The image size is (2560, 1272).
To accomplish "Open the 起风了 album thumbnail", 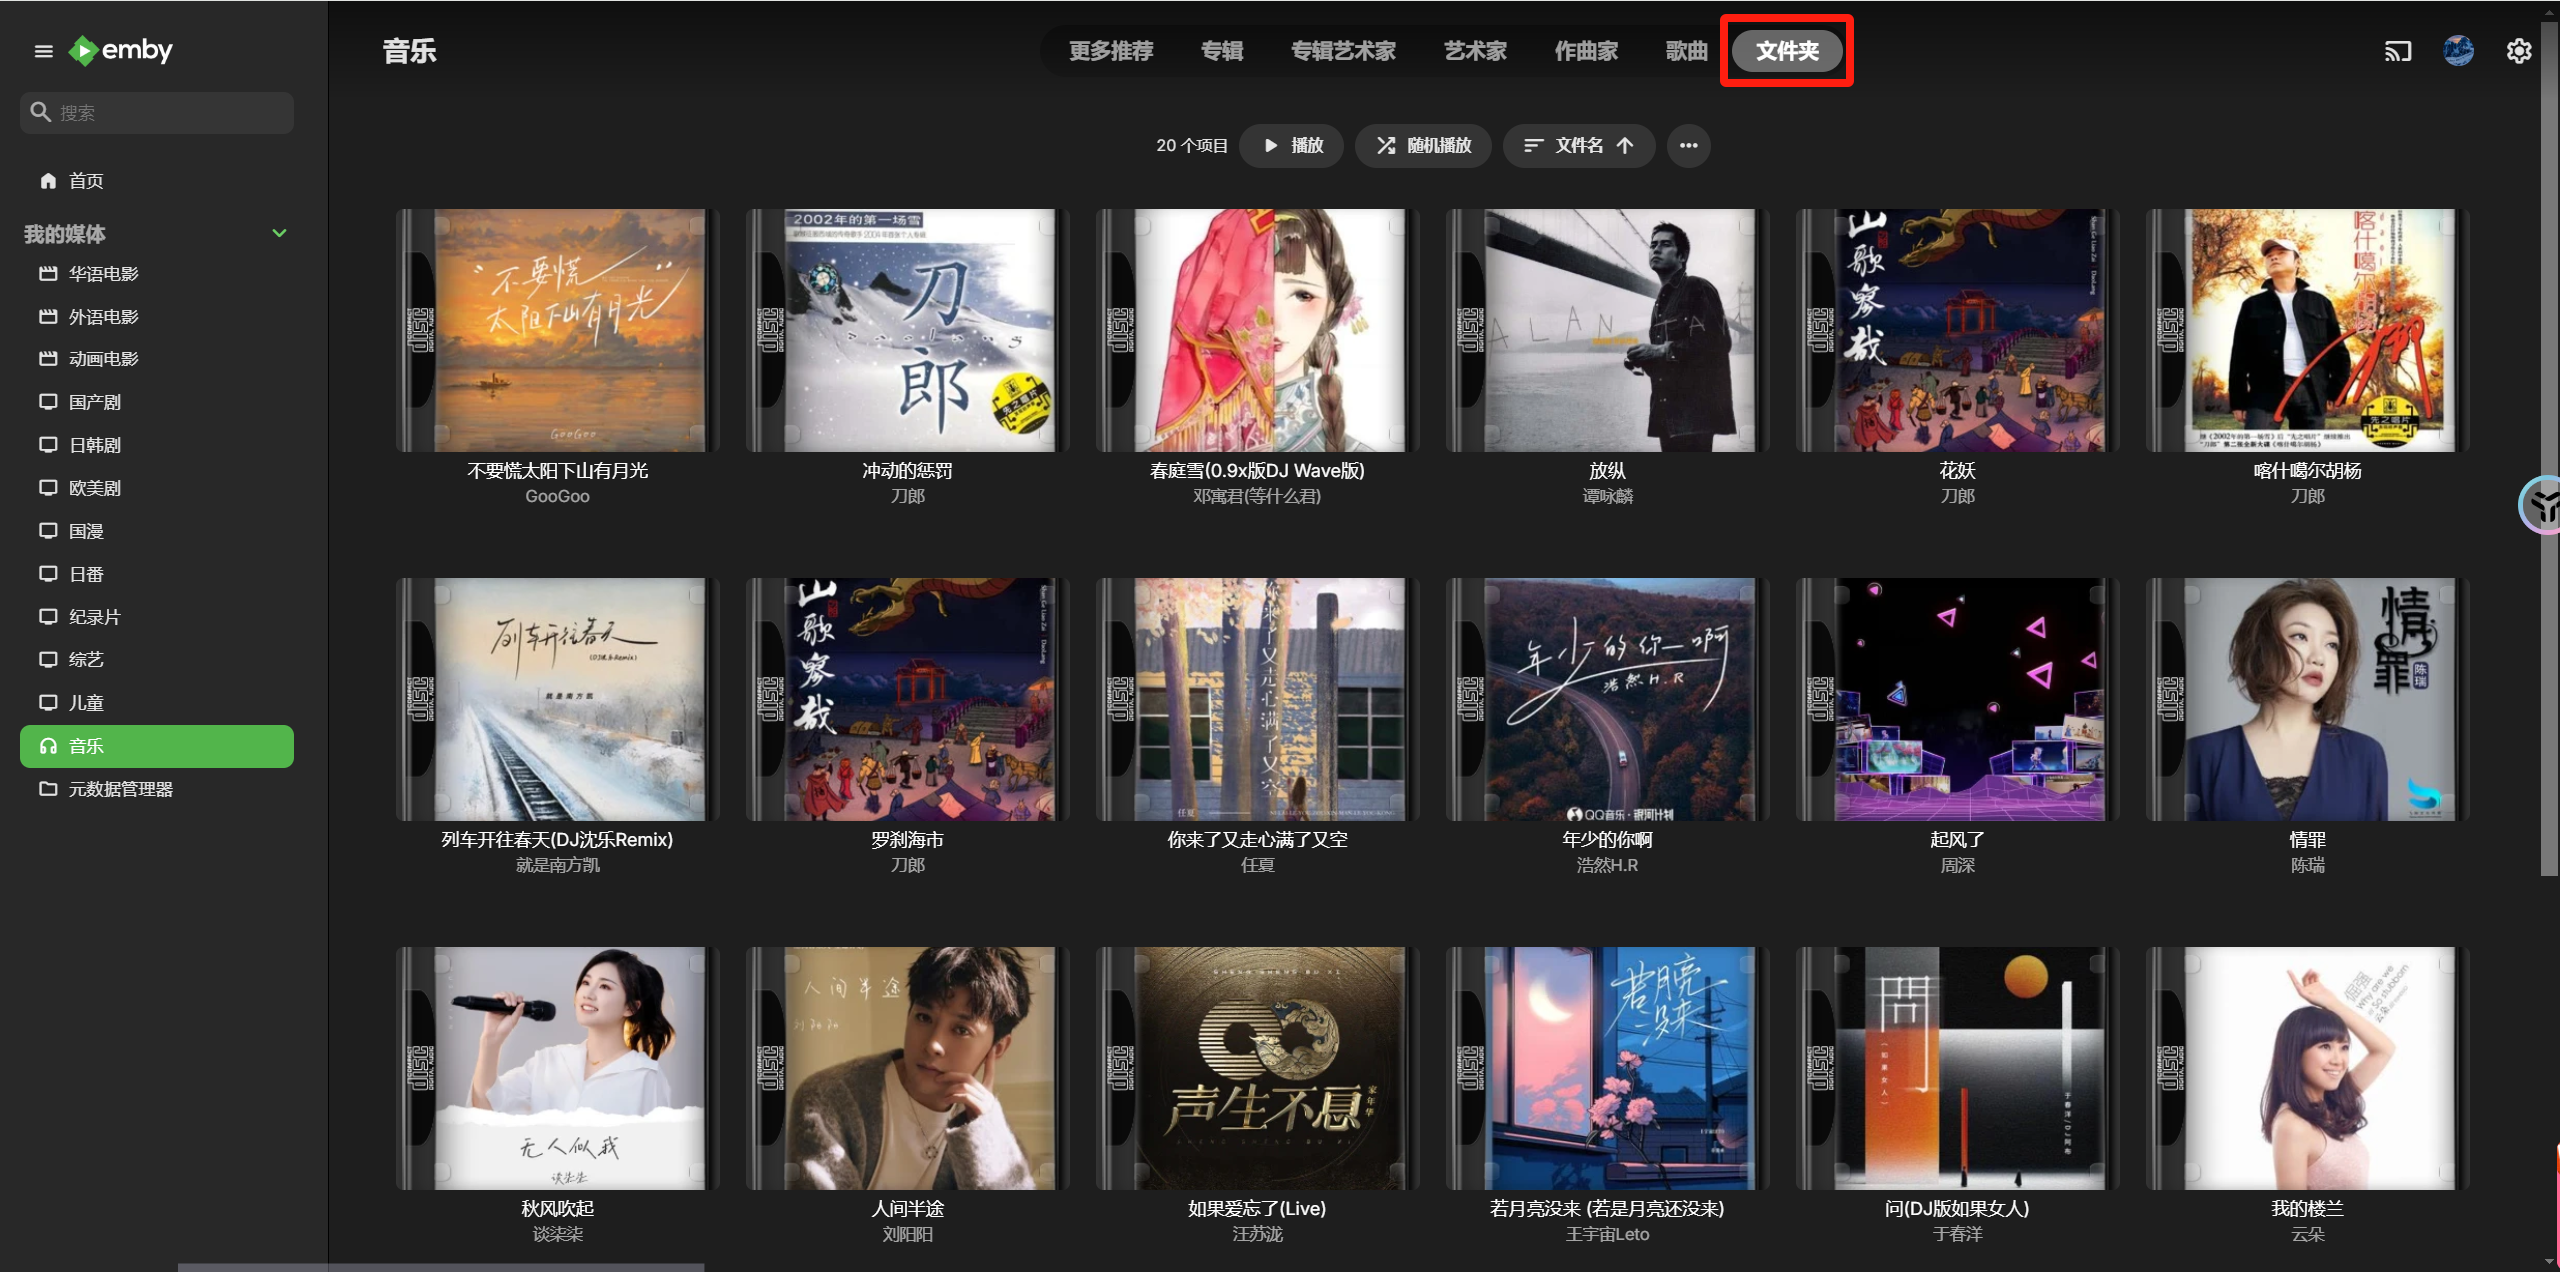I will 1956,699.
